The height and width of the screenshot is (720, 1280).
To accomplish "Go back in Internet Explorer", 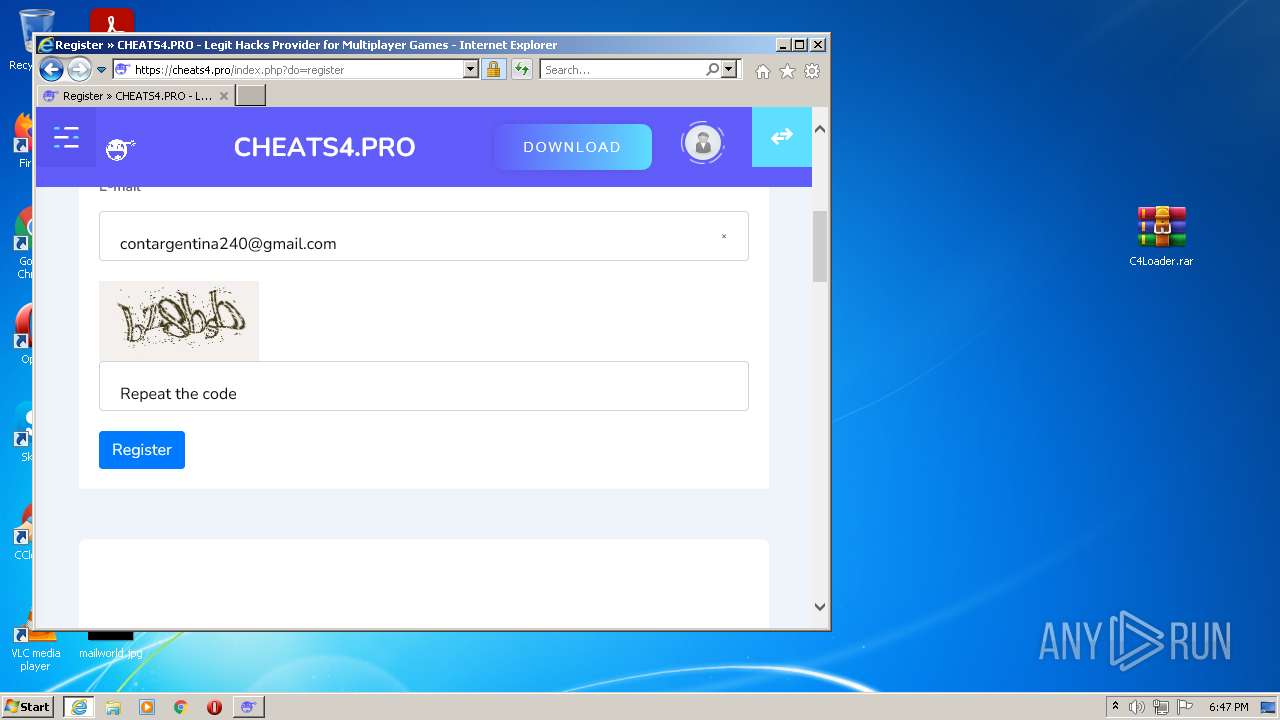I will point(51,70).
